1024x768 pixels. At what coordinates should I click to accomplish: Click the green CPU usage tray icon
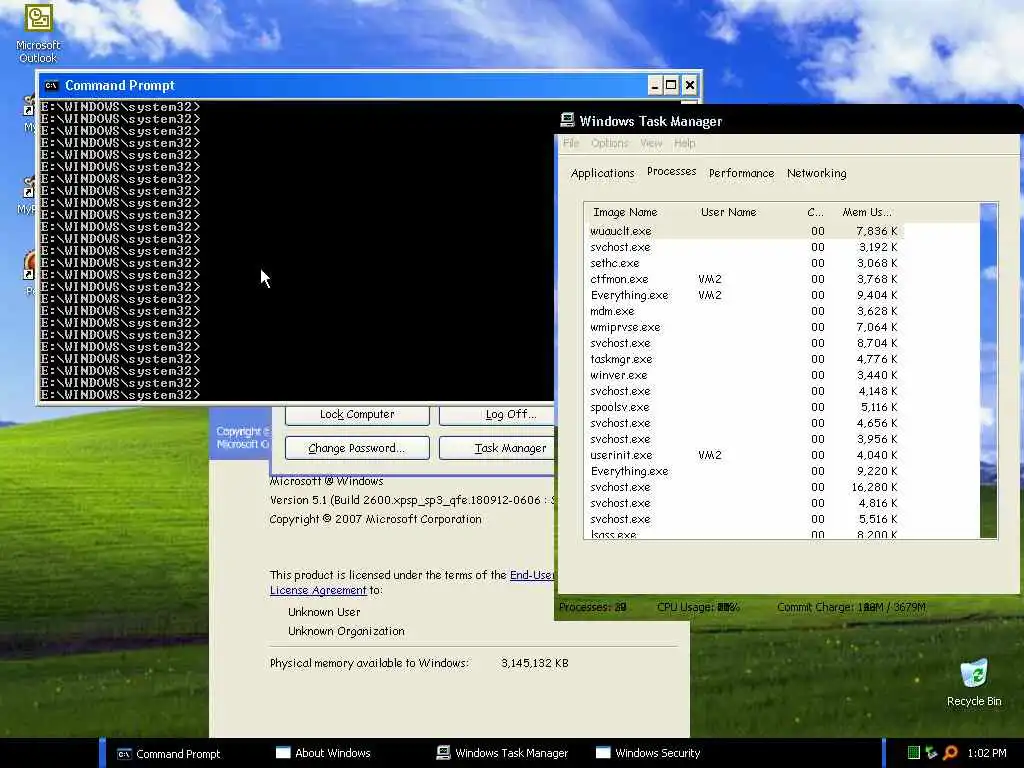913,753
